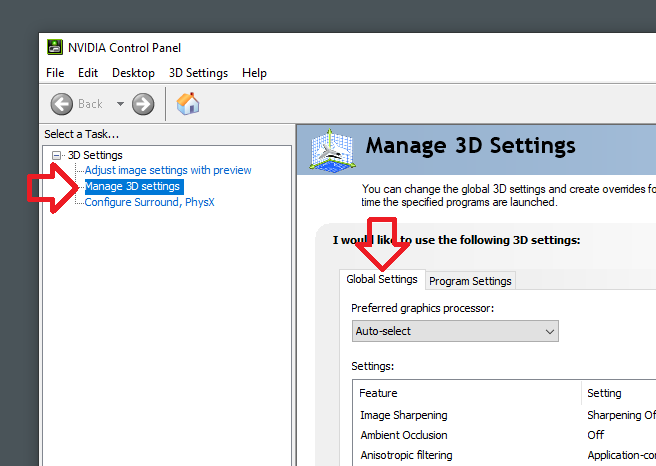Select Manage 3D settings task
Viewport: 656px width, 466px height.
pyautogui.click(x=134, y=186)
